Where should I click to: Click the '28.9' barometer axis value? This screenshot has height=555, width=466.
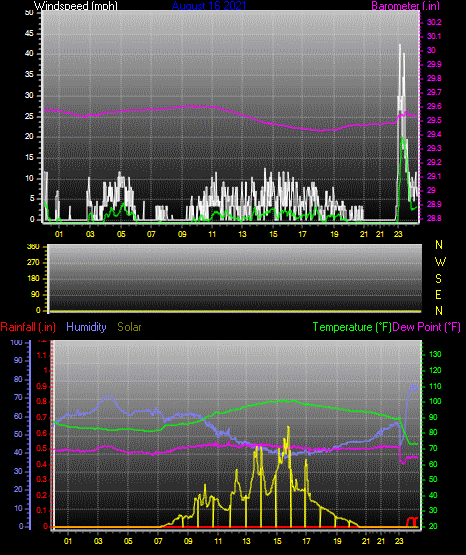pos(434,205)
